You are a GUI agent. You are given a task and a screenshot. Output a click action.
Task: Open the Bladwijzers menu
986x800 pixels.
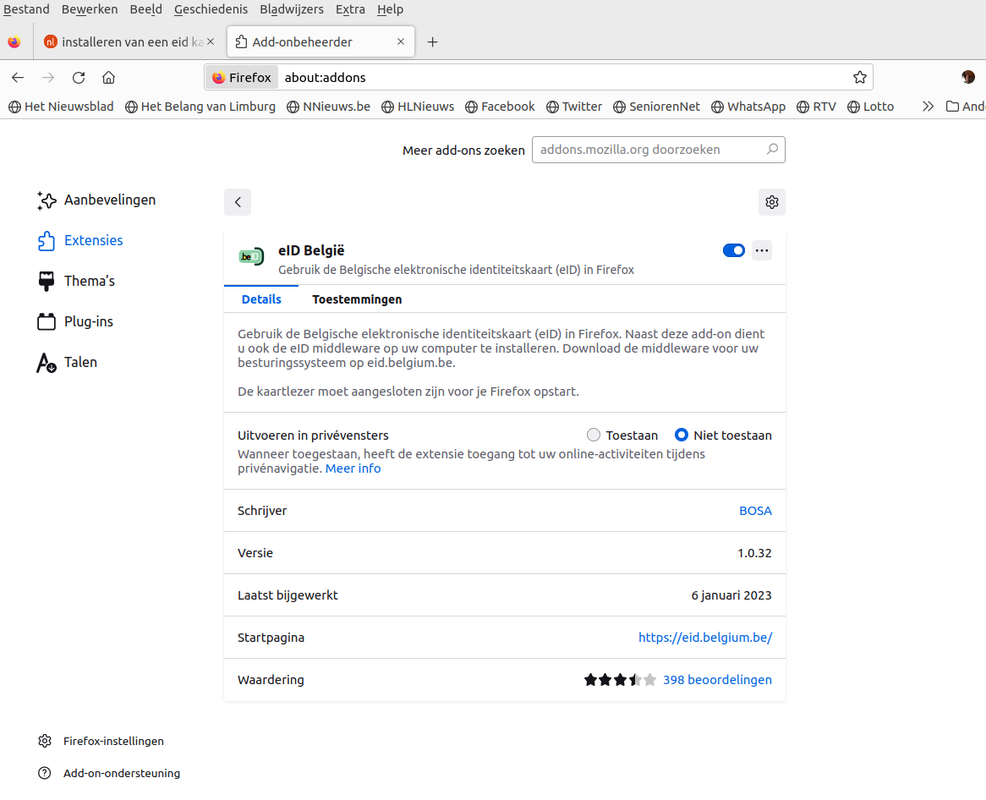(291, 9)
